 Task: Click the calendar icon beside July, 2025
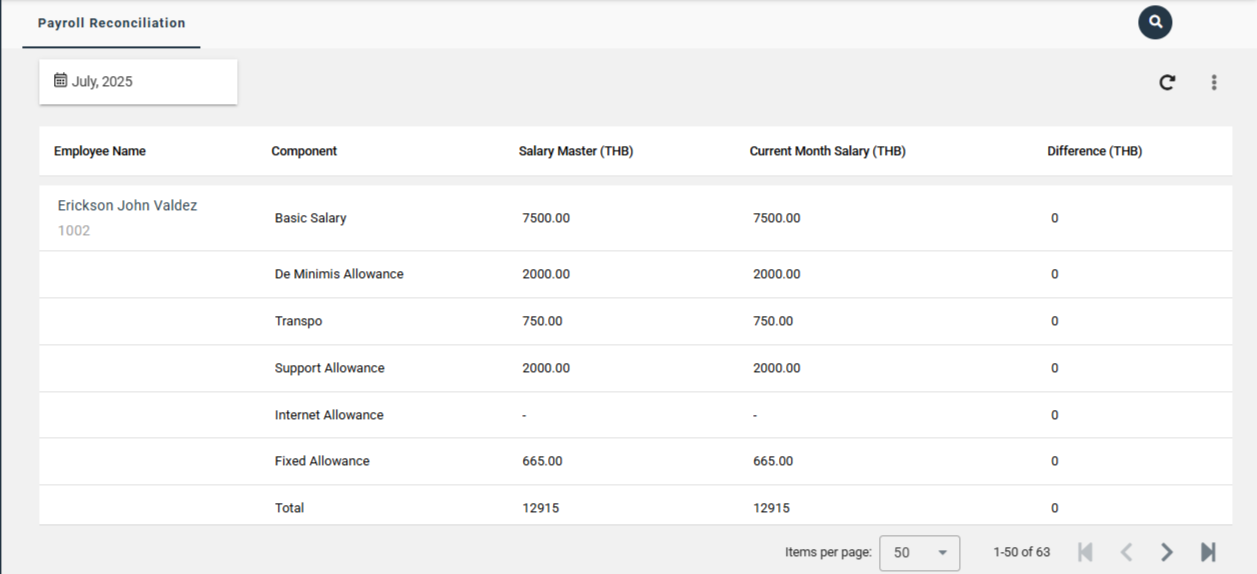click(x=60, y=81)
